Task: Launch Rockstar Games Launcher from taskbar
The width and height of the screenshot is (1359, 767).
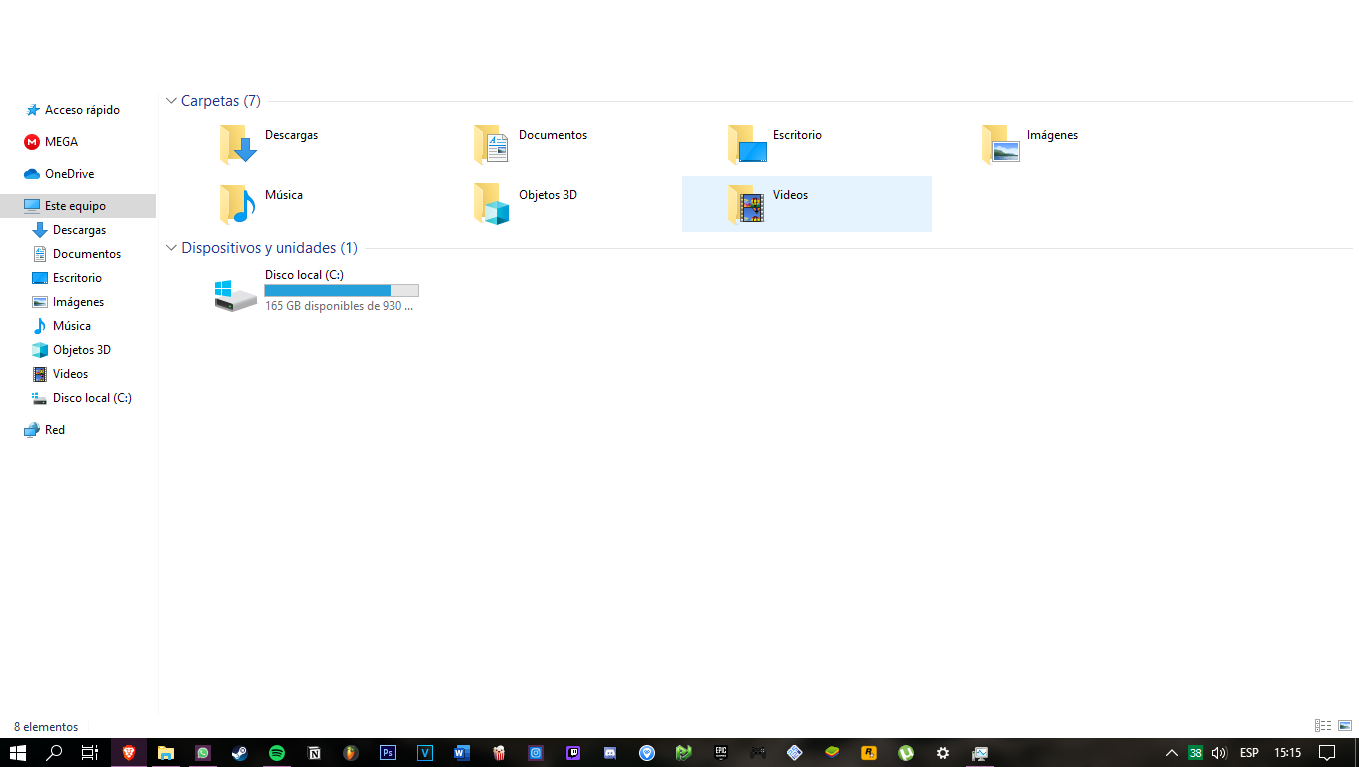Action: click(x=869, y=752)
